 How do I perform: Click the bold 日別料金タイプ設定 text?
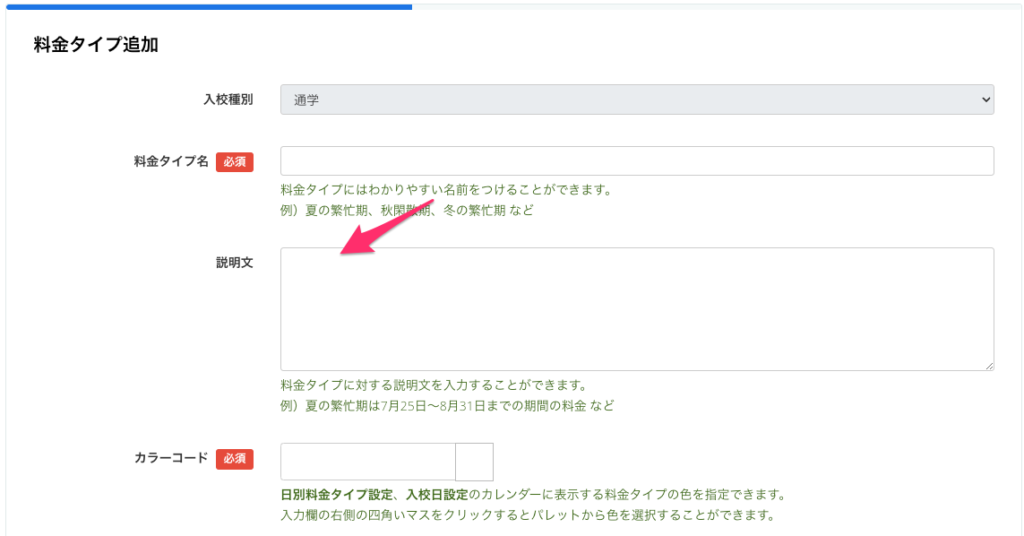(x=336, y=495)
